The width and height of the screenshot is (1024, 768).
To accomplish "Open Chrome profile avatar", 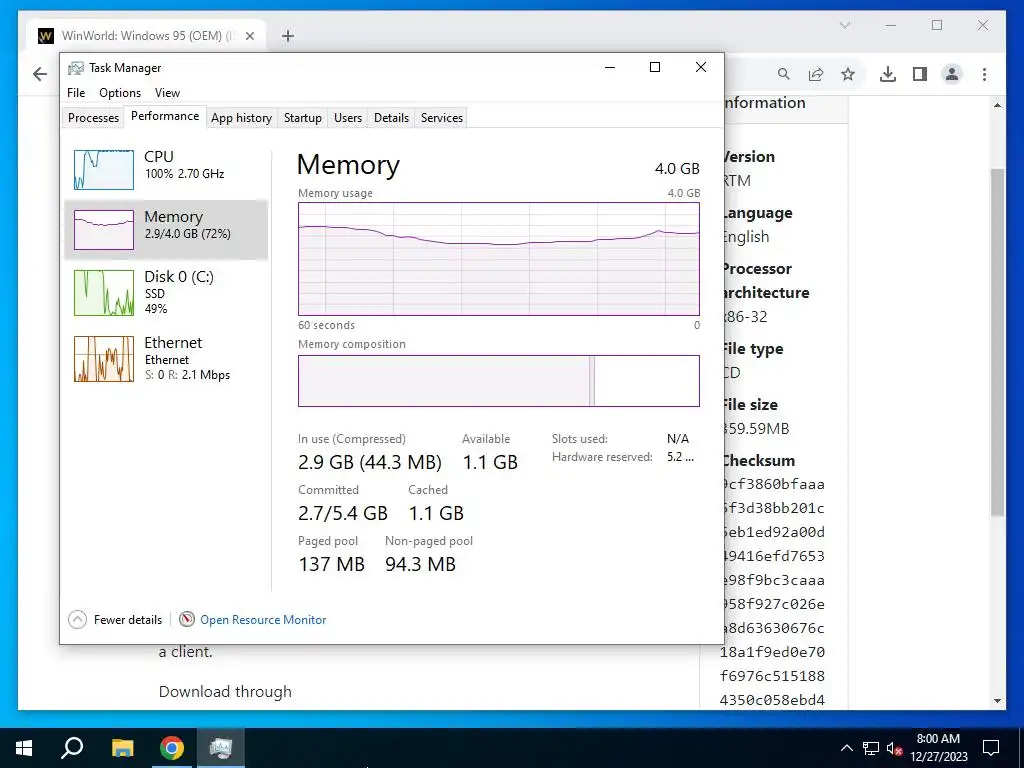I will [952, 74].
